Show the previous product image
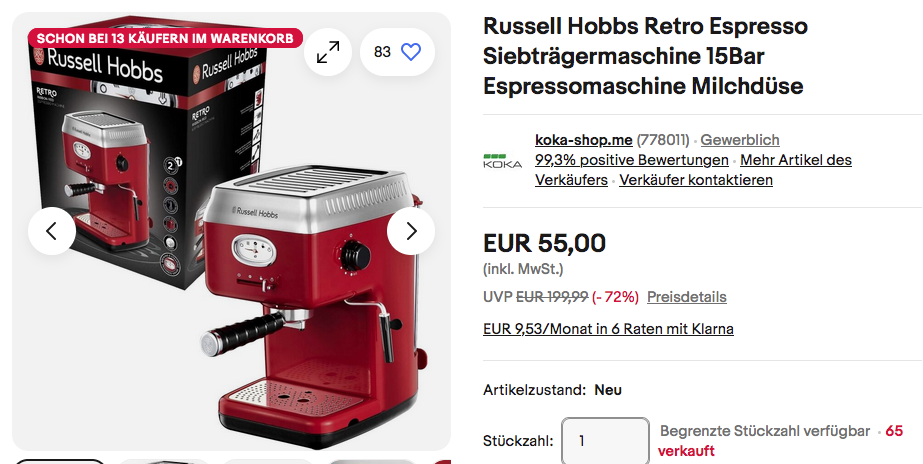This screenshot has width=923, height=464. coord(52,231)
